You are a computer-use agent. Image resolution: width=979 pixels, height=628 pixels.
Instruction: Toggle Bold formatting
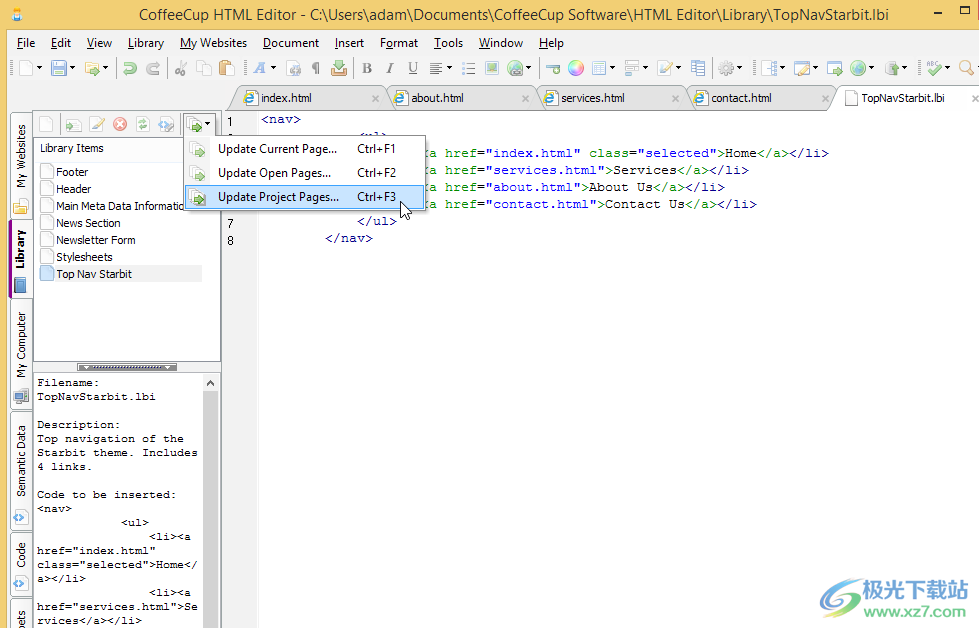367,68
